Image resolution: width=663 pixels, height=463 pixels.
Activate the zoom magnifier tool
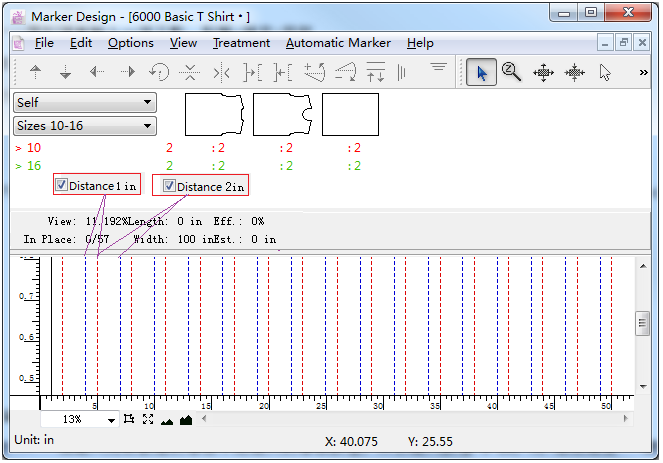(512, 73)
